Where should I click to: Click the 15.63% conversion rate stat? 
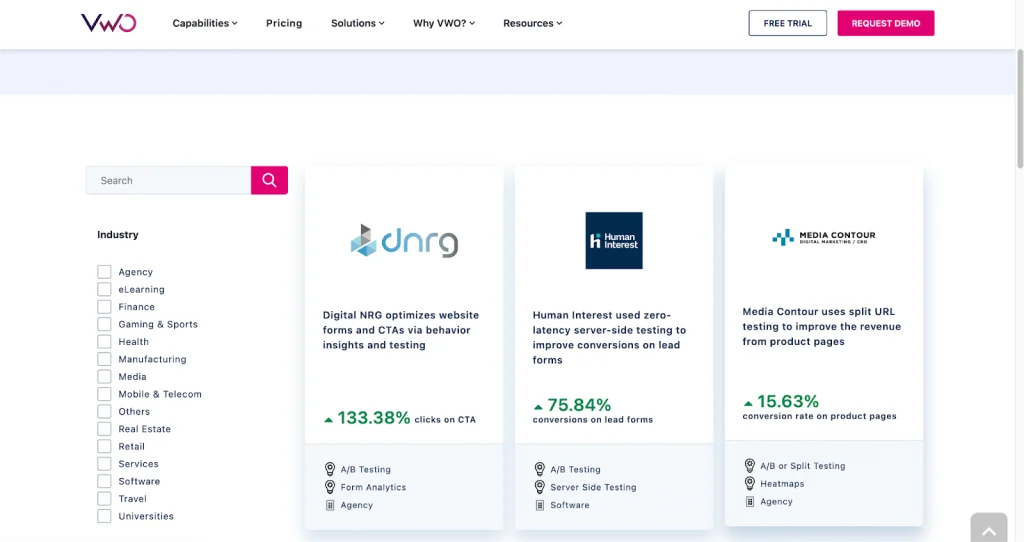point(819,407)
